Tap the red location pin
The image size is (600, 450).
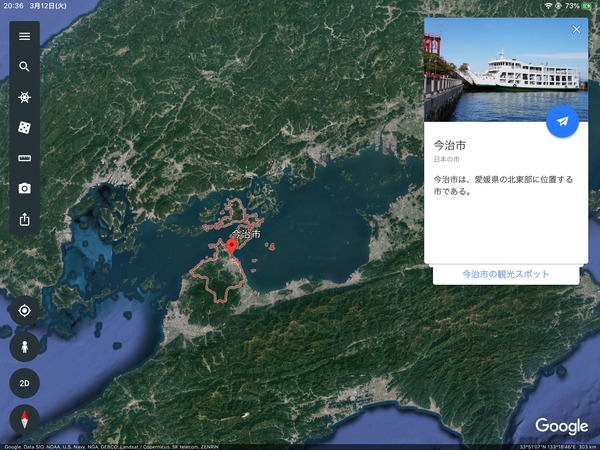click(x=232, y=246)
